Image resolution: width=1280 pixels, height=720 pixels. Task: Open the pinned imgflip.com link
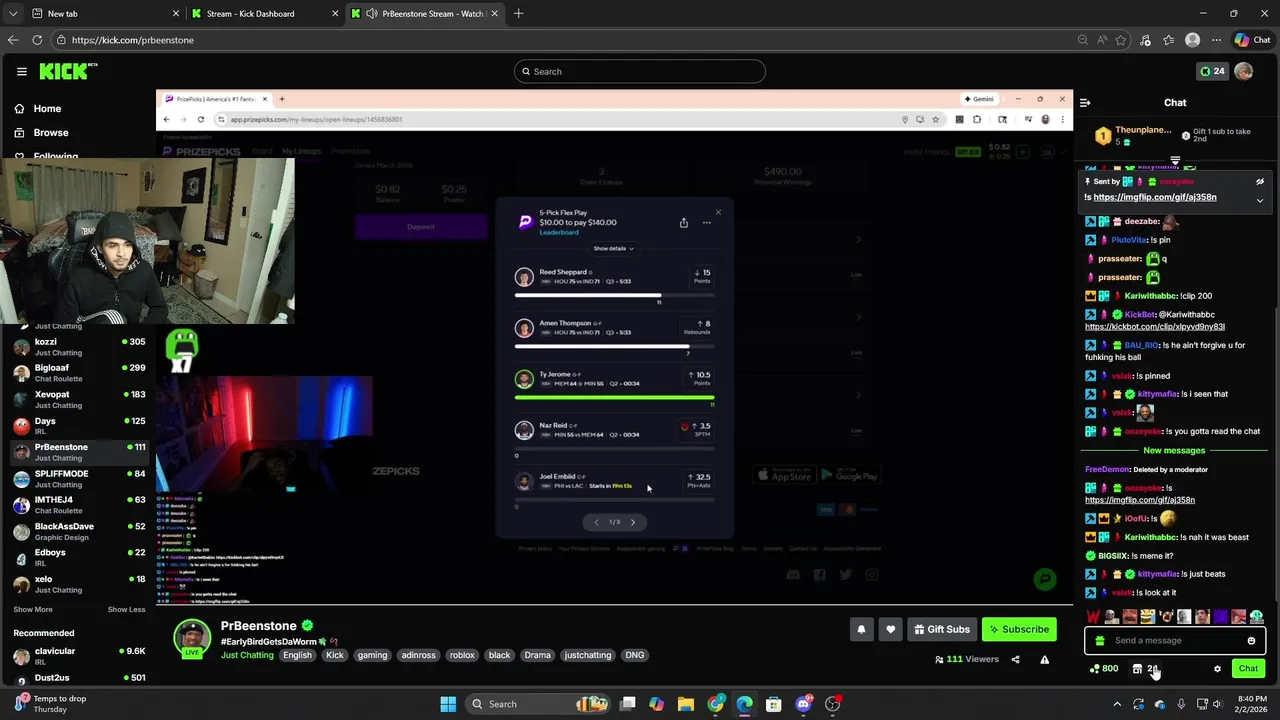1155,197
